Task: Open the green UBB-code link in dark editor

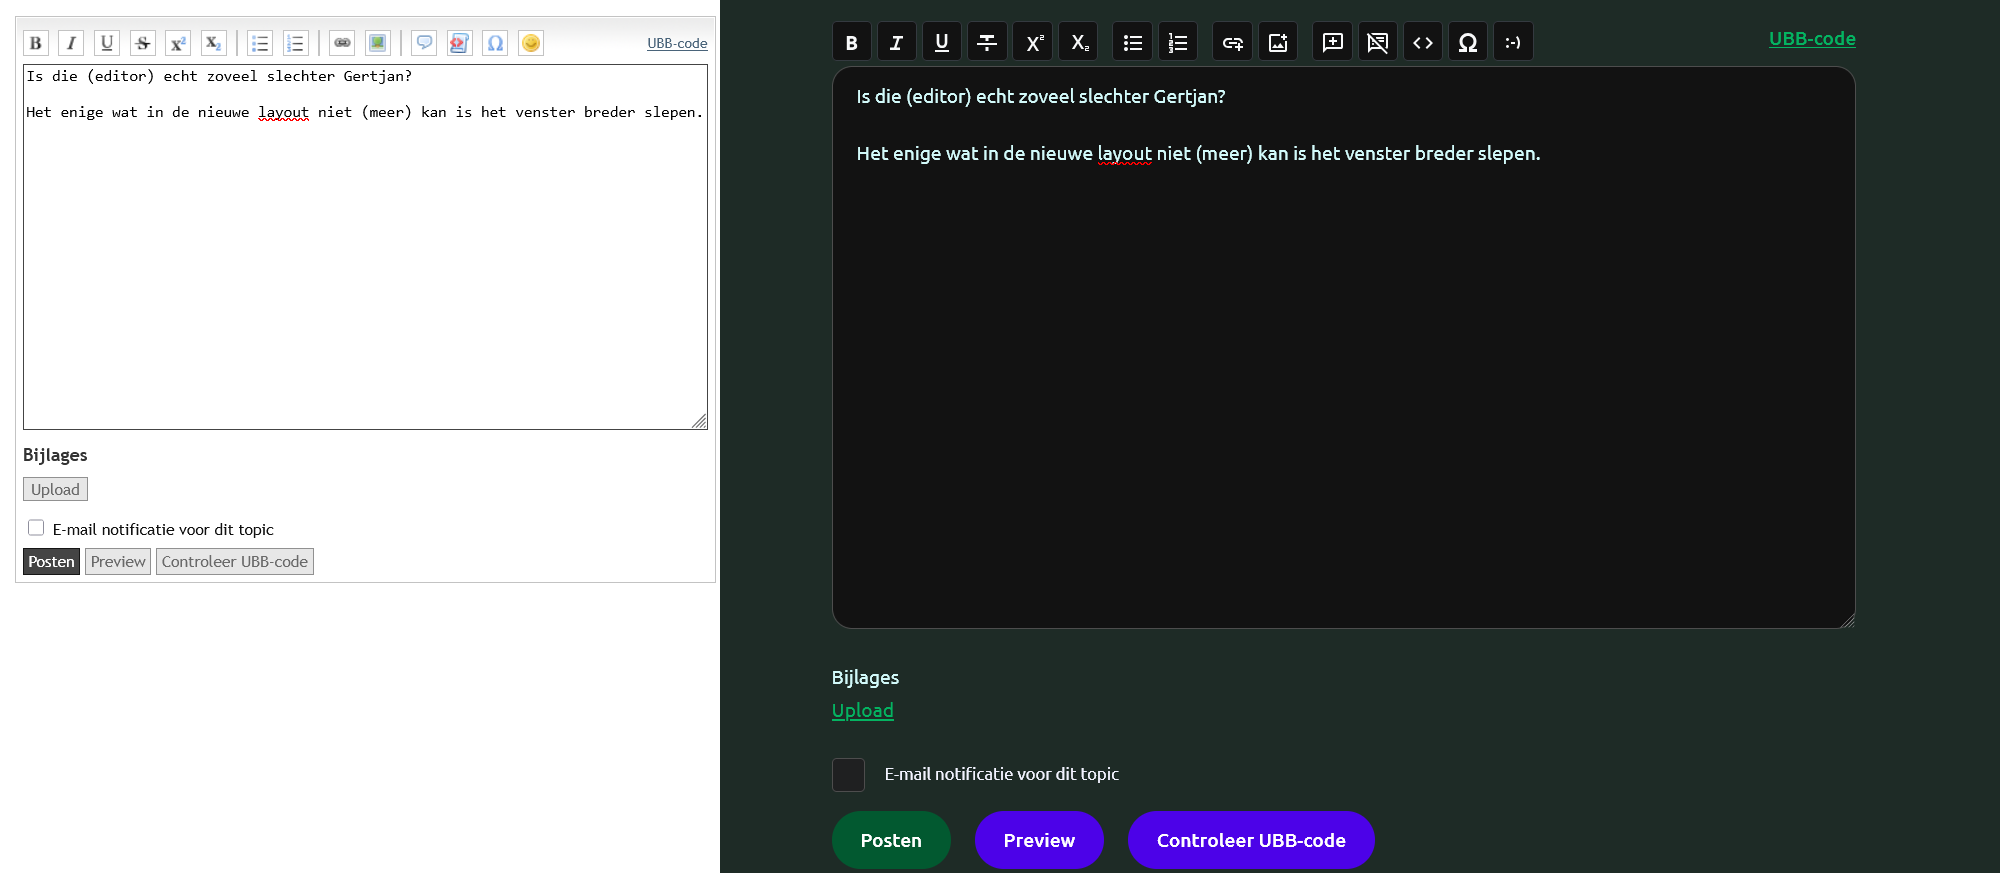Action: click(x=1812, y=39)
